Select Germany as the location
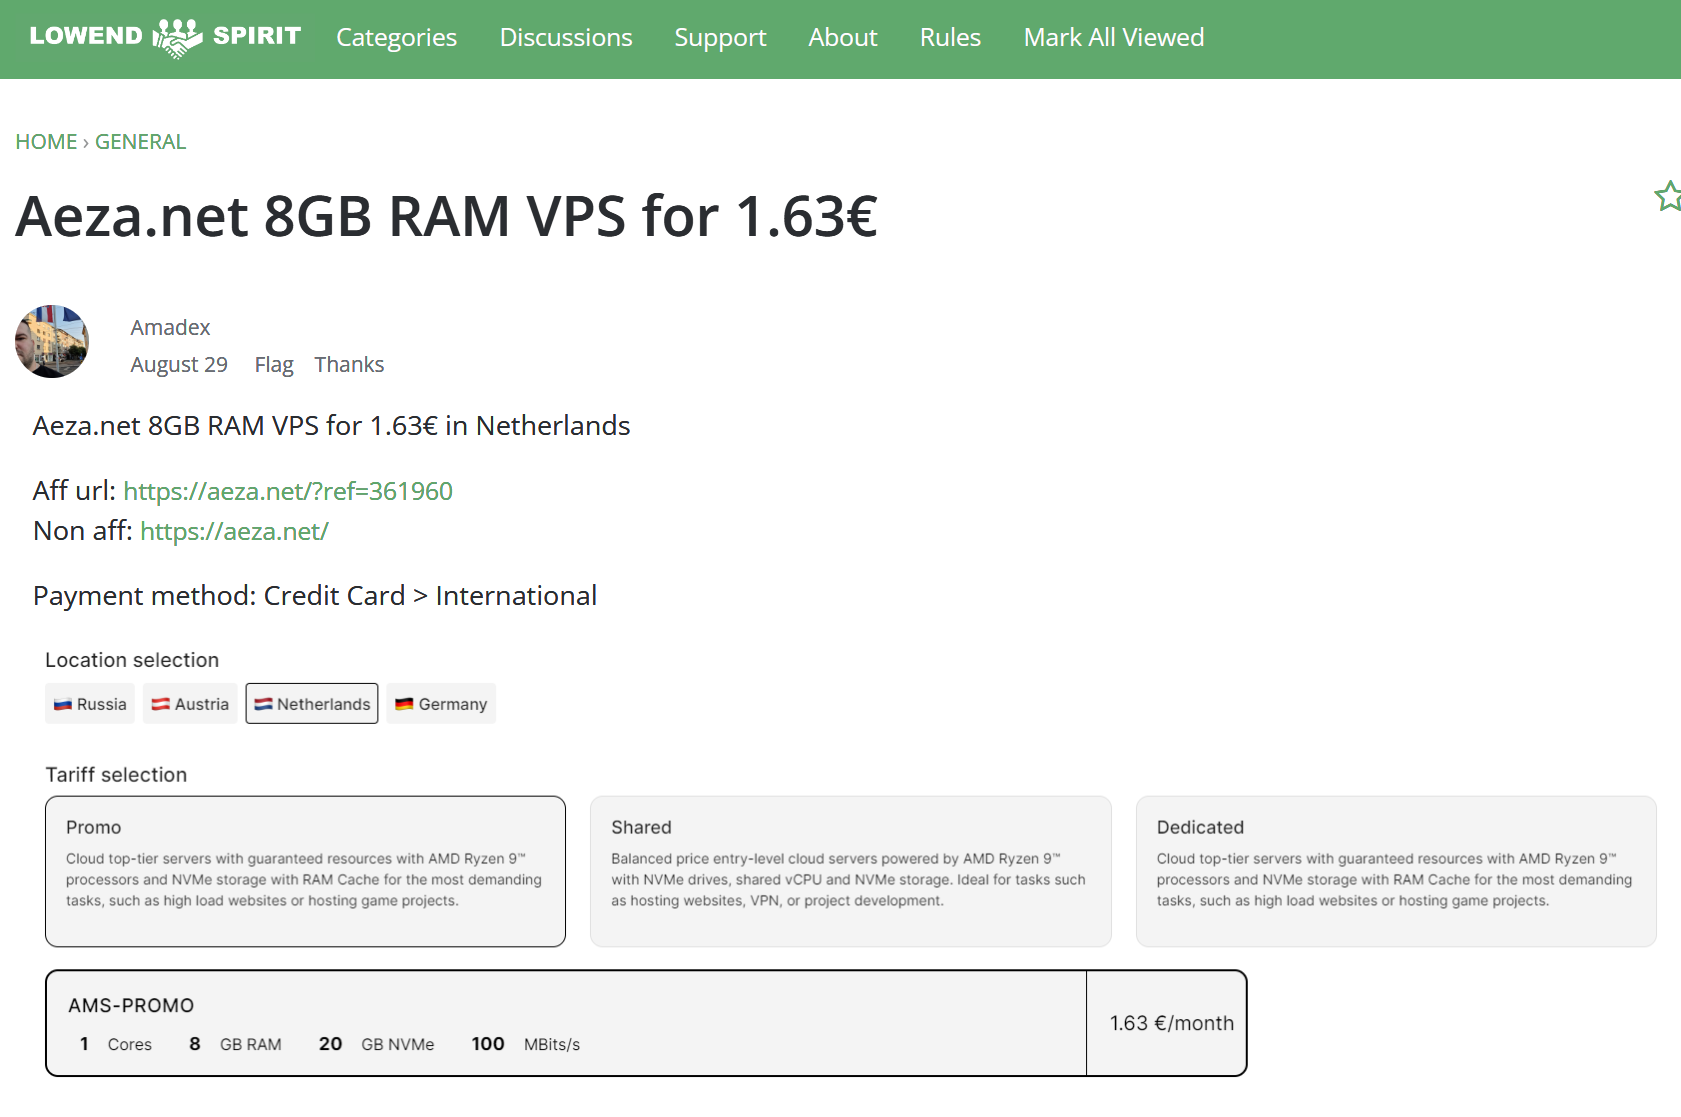The width and height of the screenshot is (1681, 1117). point(441,704)
